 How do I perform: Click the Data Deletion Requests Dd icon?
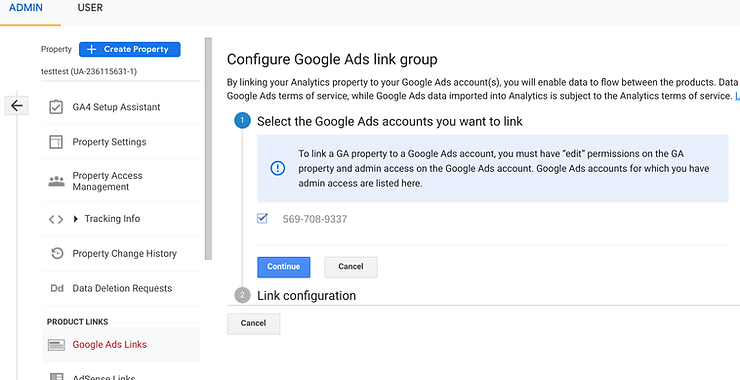[x=57, y=288]
